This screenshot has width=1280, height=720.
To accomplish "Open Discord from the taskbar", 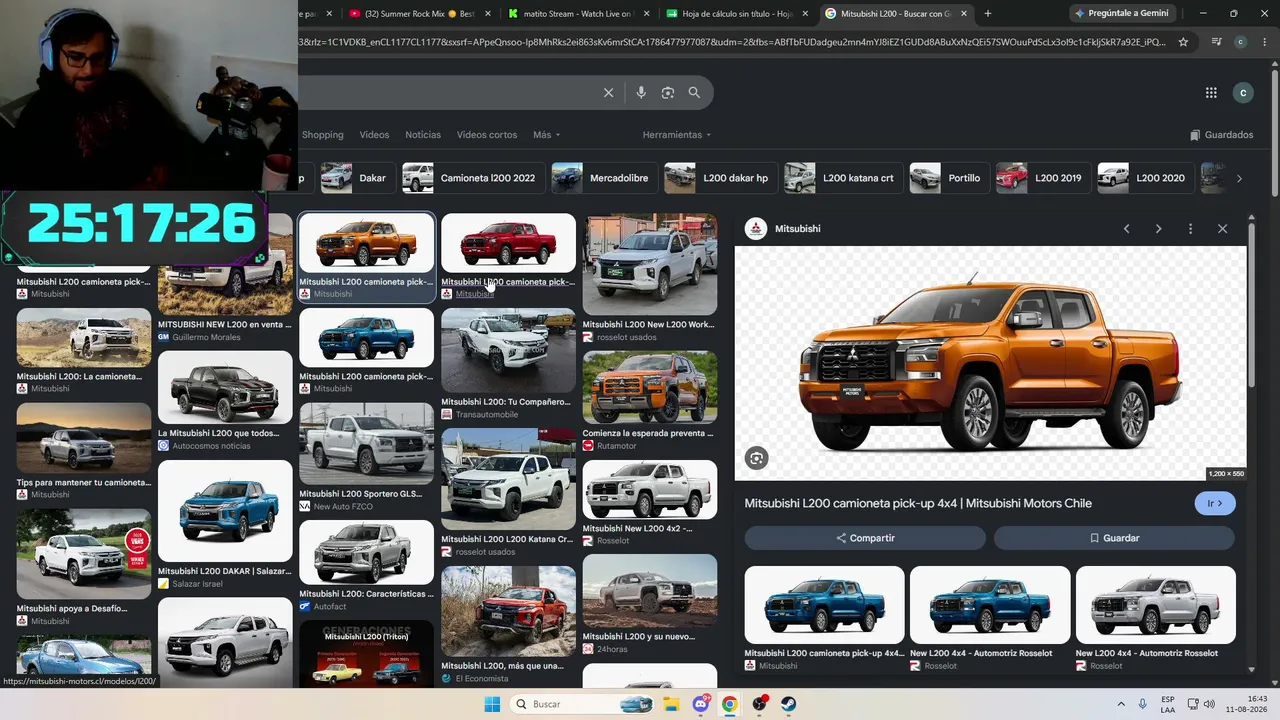I will [702, 704].
